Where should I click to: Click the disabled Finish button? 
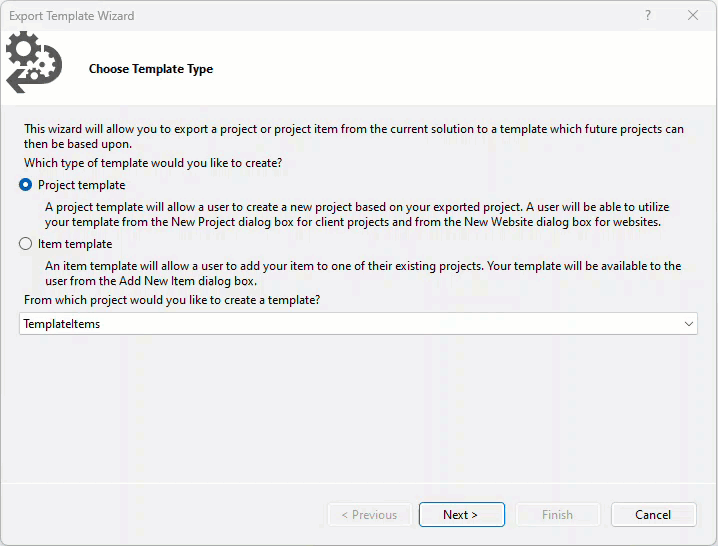[558, 514]
